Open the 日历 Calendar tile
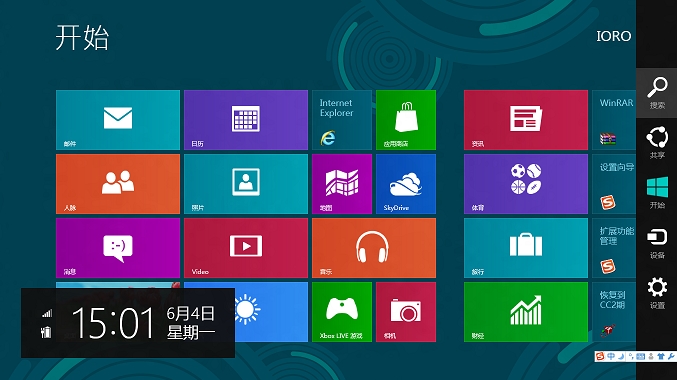This screenshot has height=380, width=677. [246, 120]
